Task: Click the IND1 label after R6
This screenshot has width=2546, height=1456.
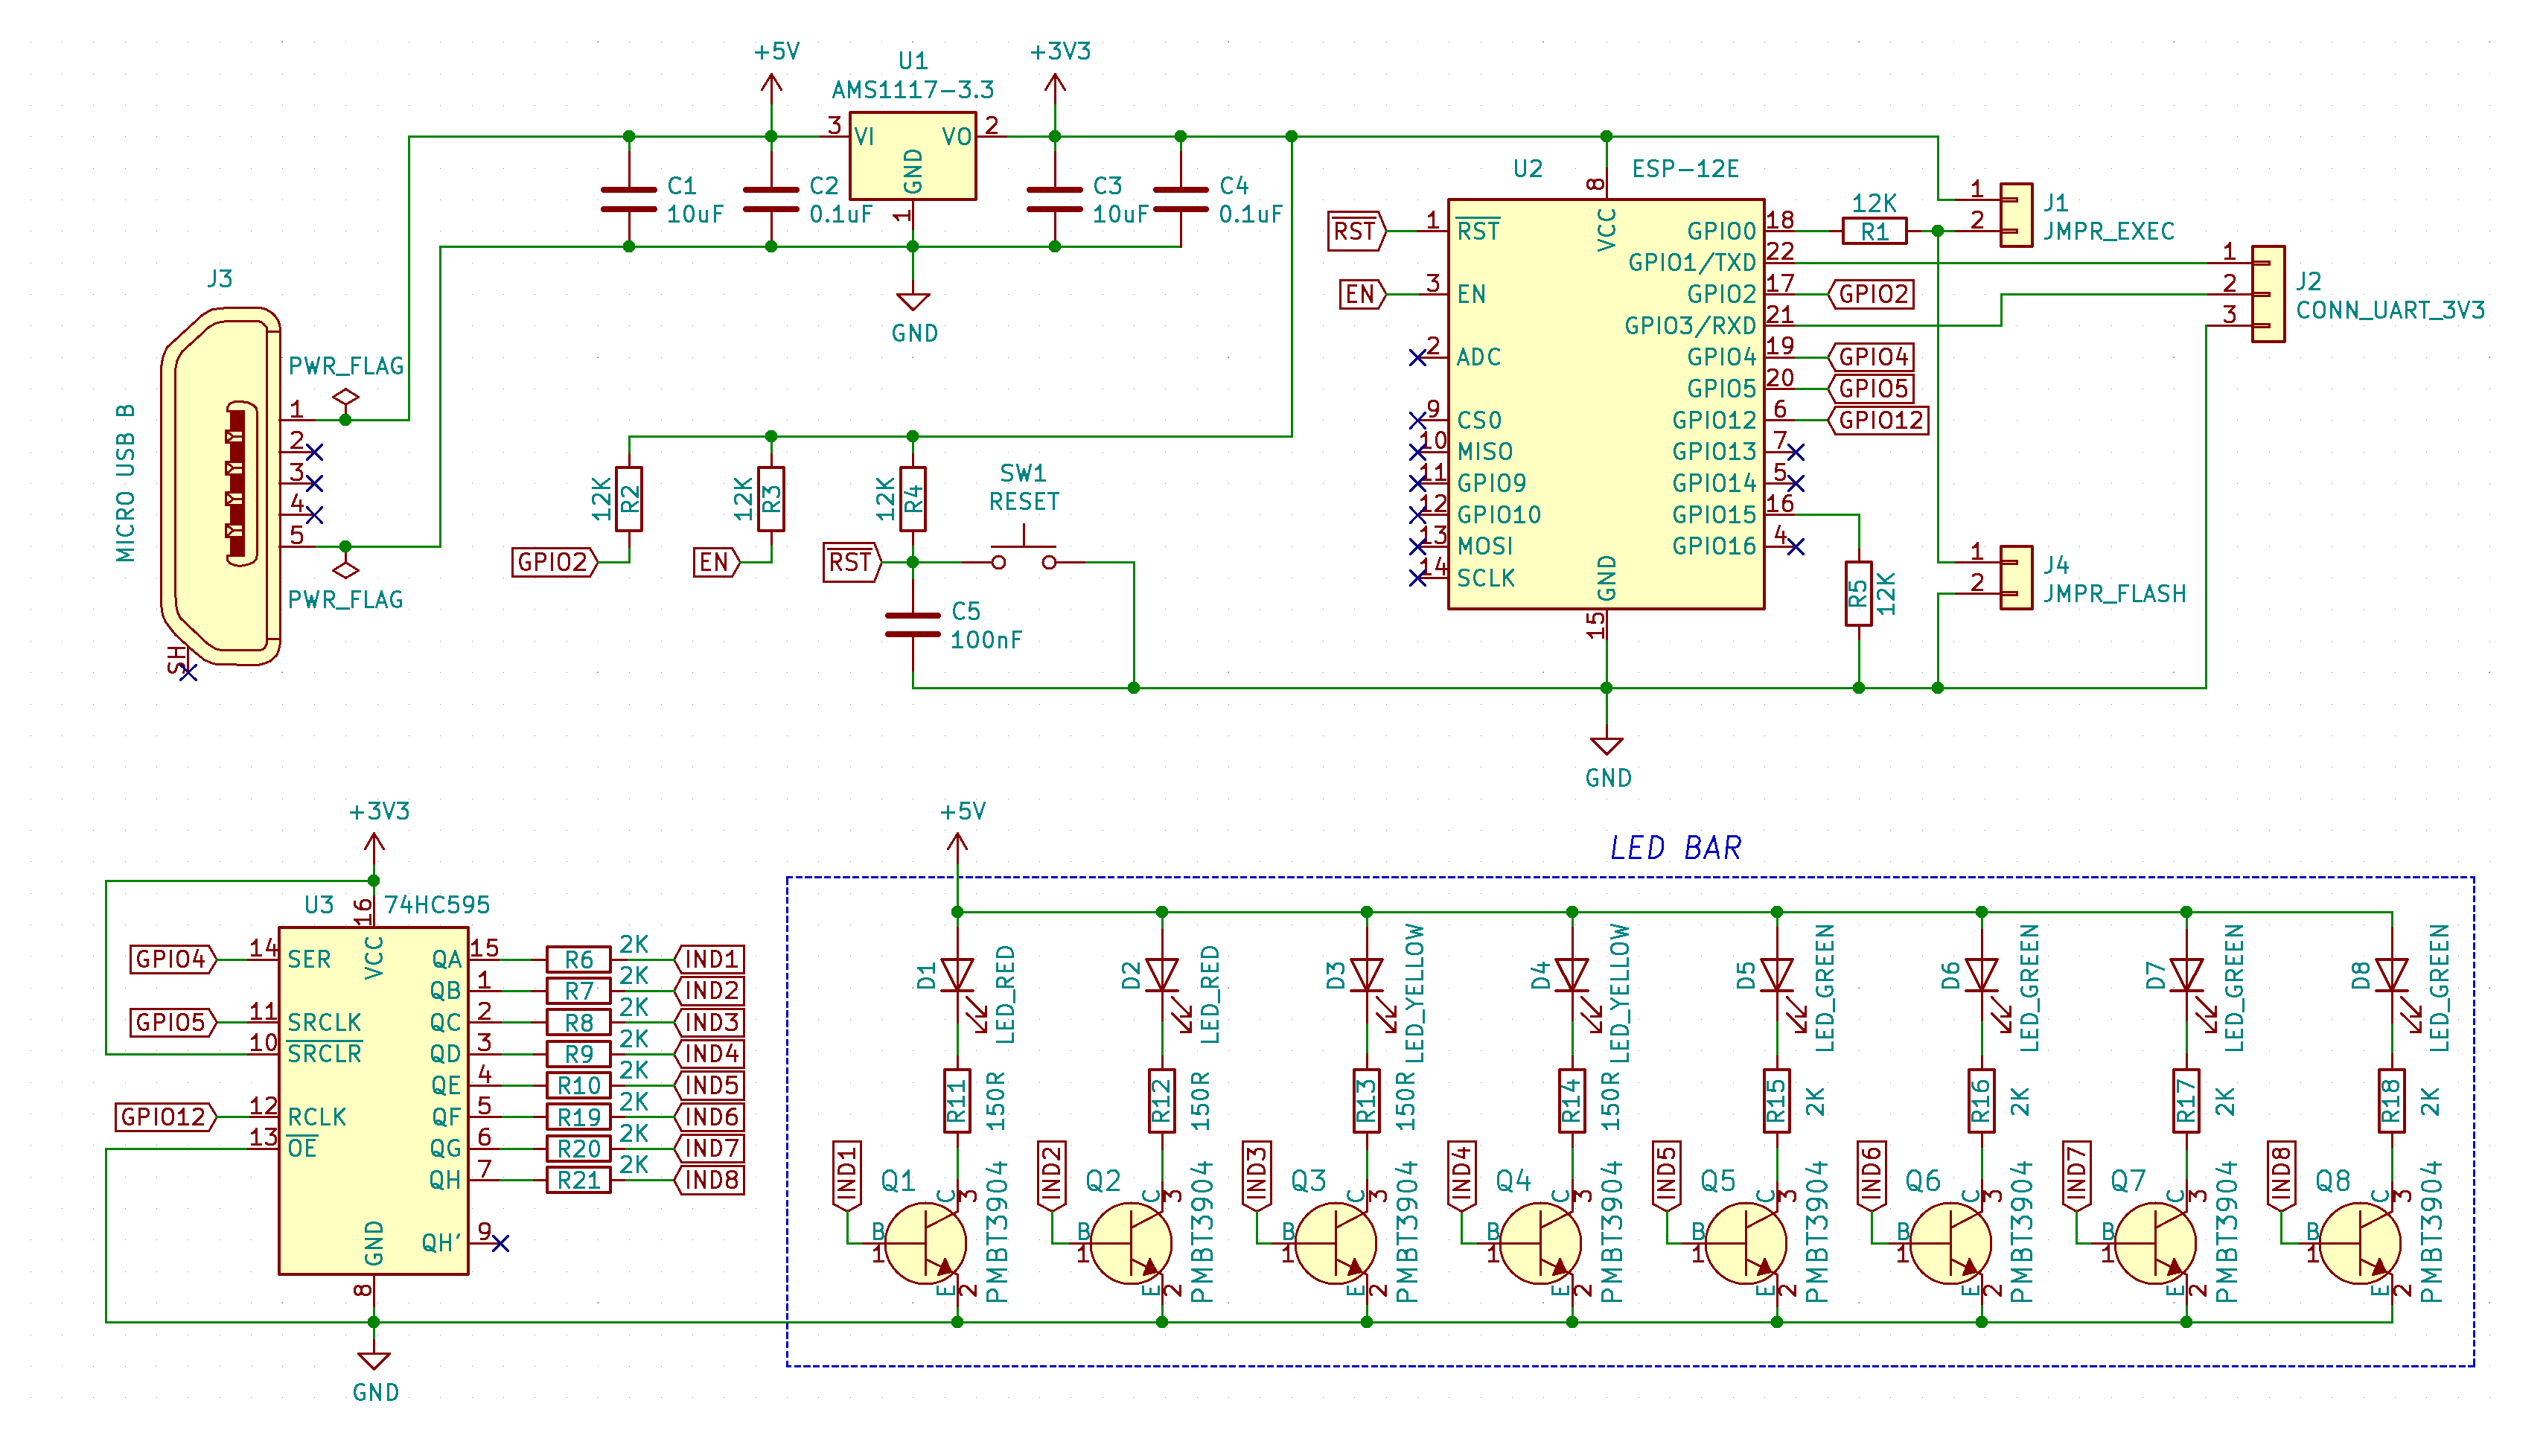Action: (710, 960)
